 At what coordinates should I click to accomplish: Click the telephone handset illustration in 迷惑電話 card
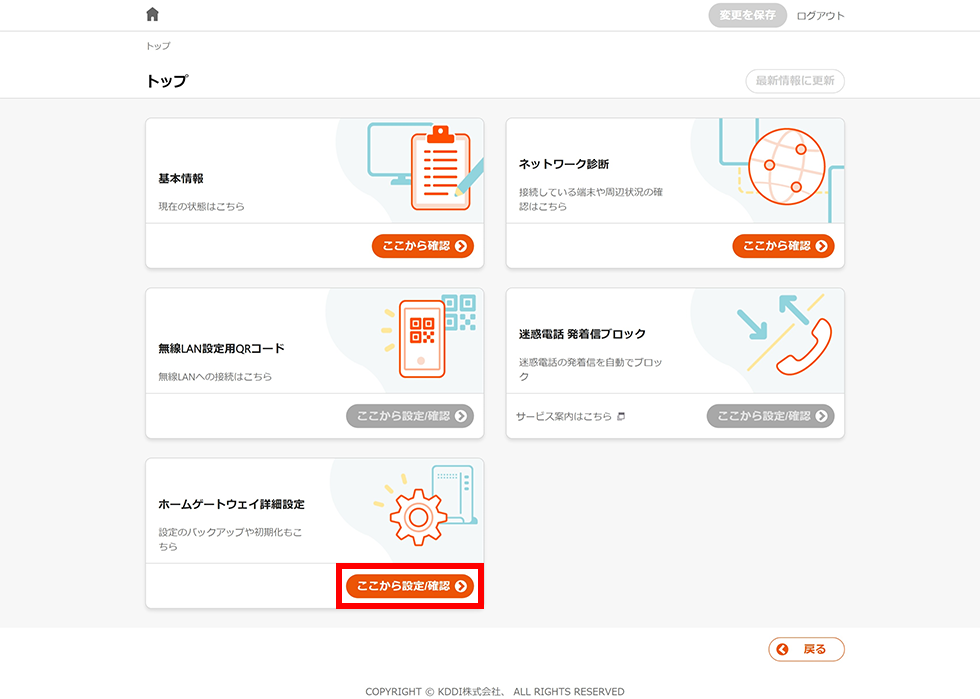coord(804,347)
